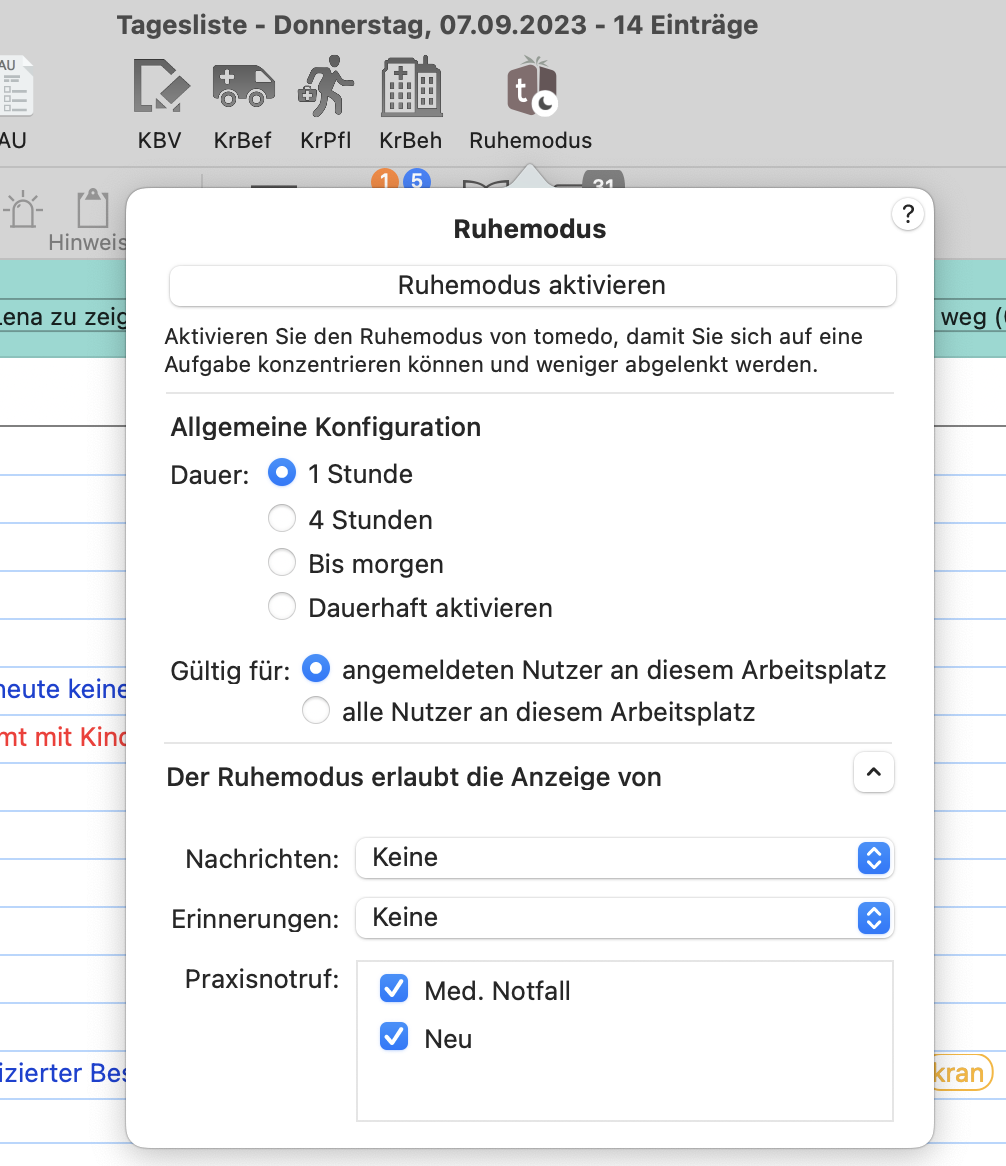
Task: Click the orange kran tag
Action: click(x=961, y=1073)
